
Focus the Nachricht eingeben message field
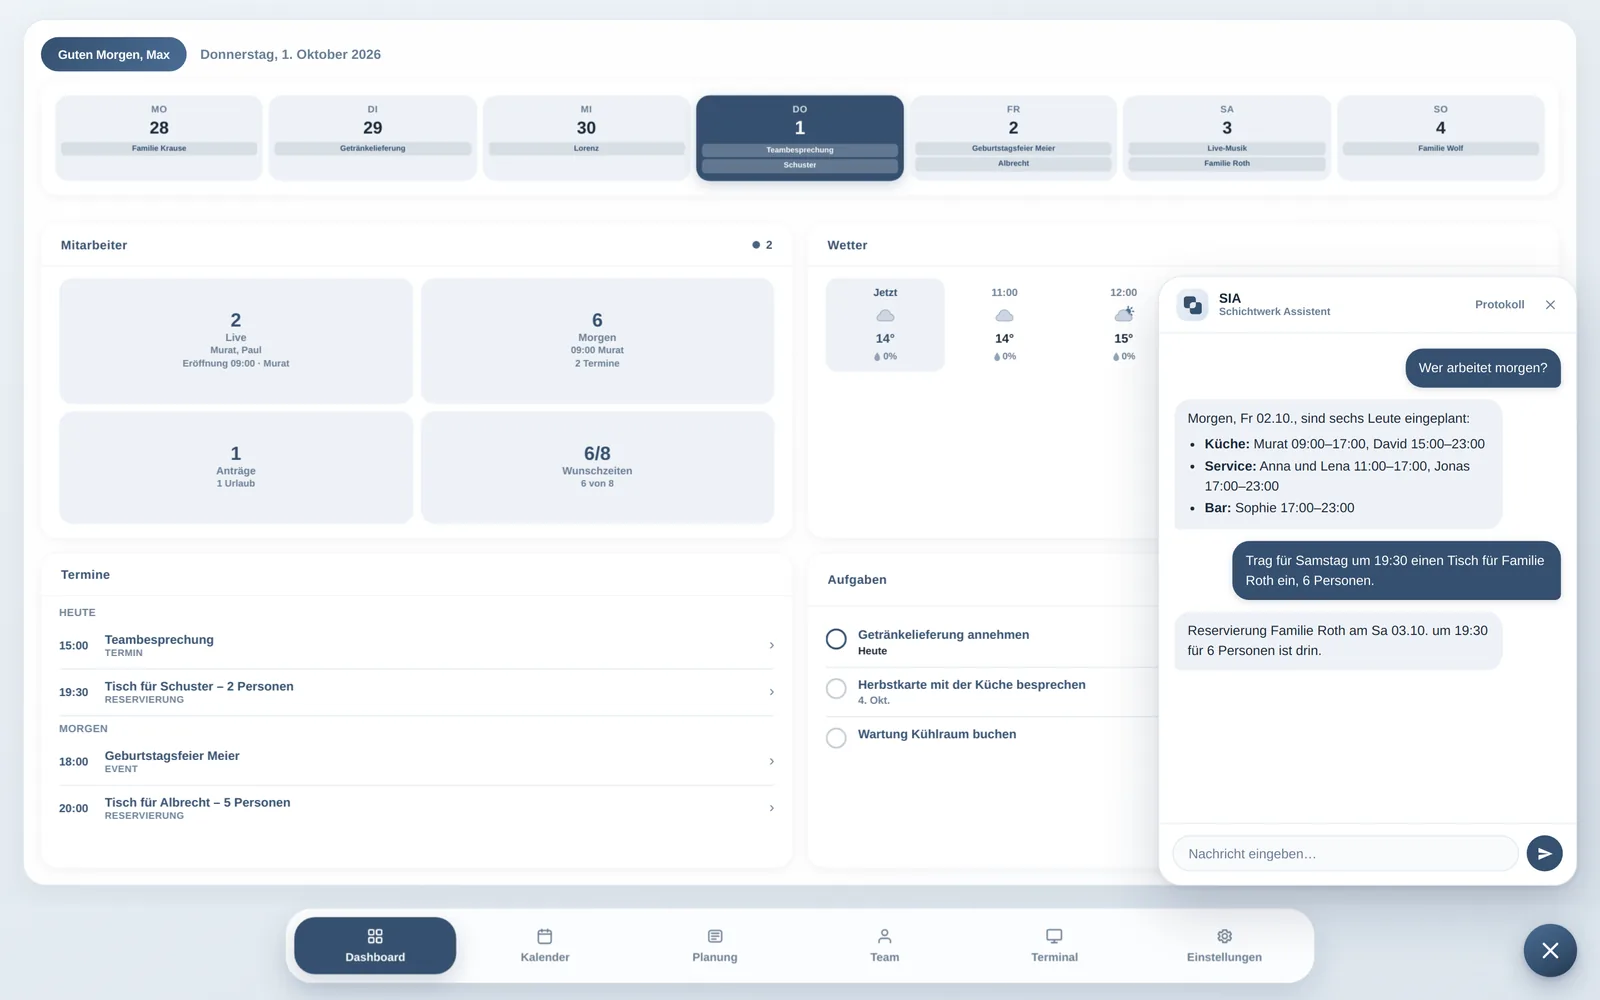pyautogui.click(x=1345, y=853)
